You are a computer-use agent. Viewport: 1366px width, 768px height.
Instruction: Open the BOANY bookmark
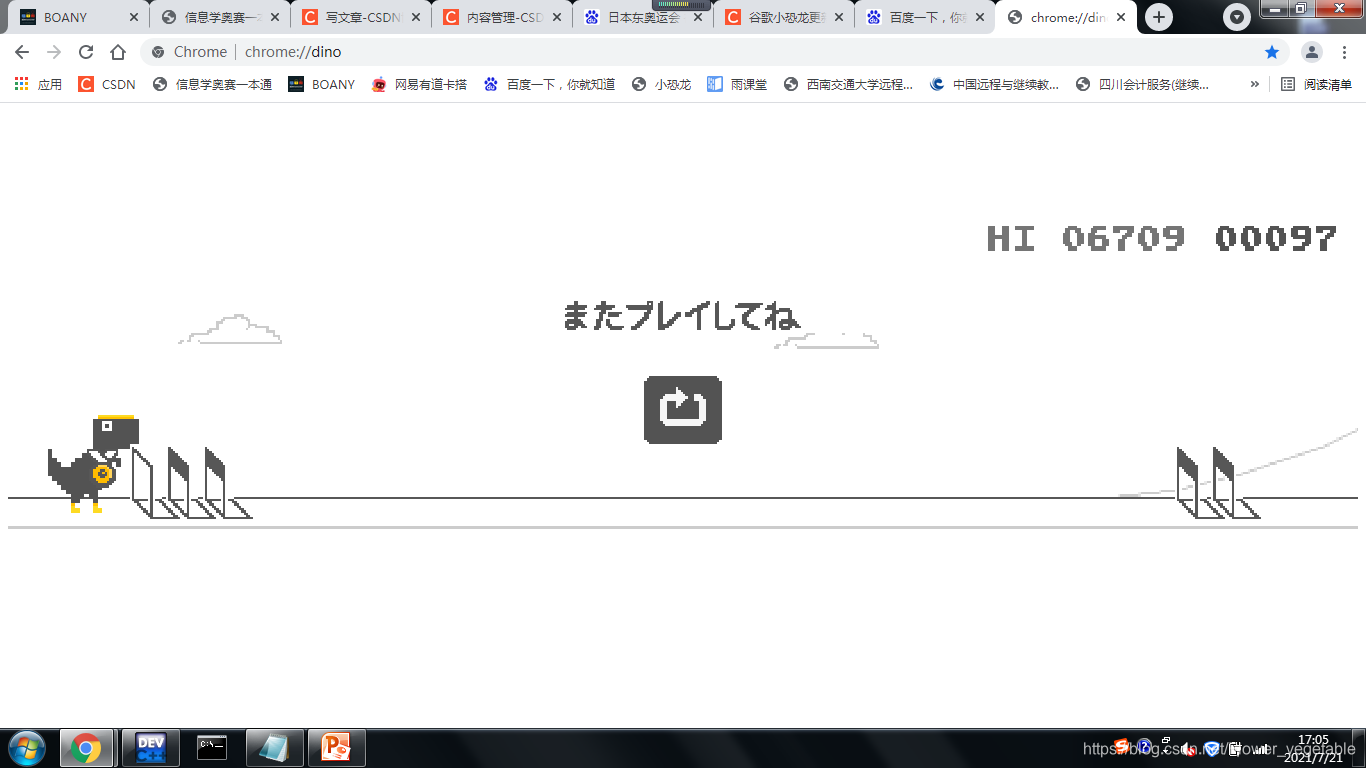pyautogui.click(x=321, y=84)
